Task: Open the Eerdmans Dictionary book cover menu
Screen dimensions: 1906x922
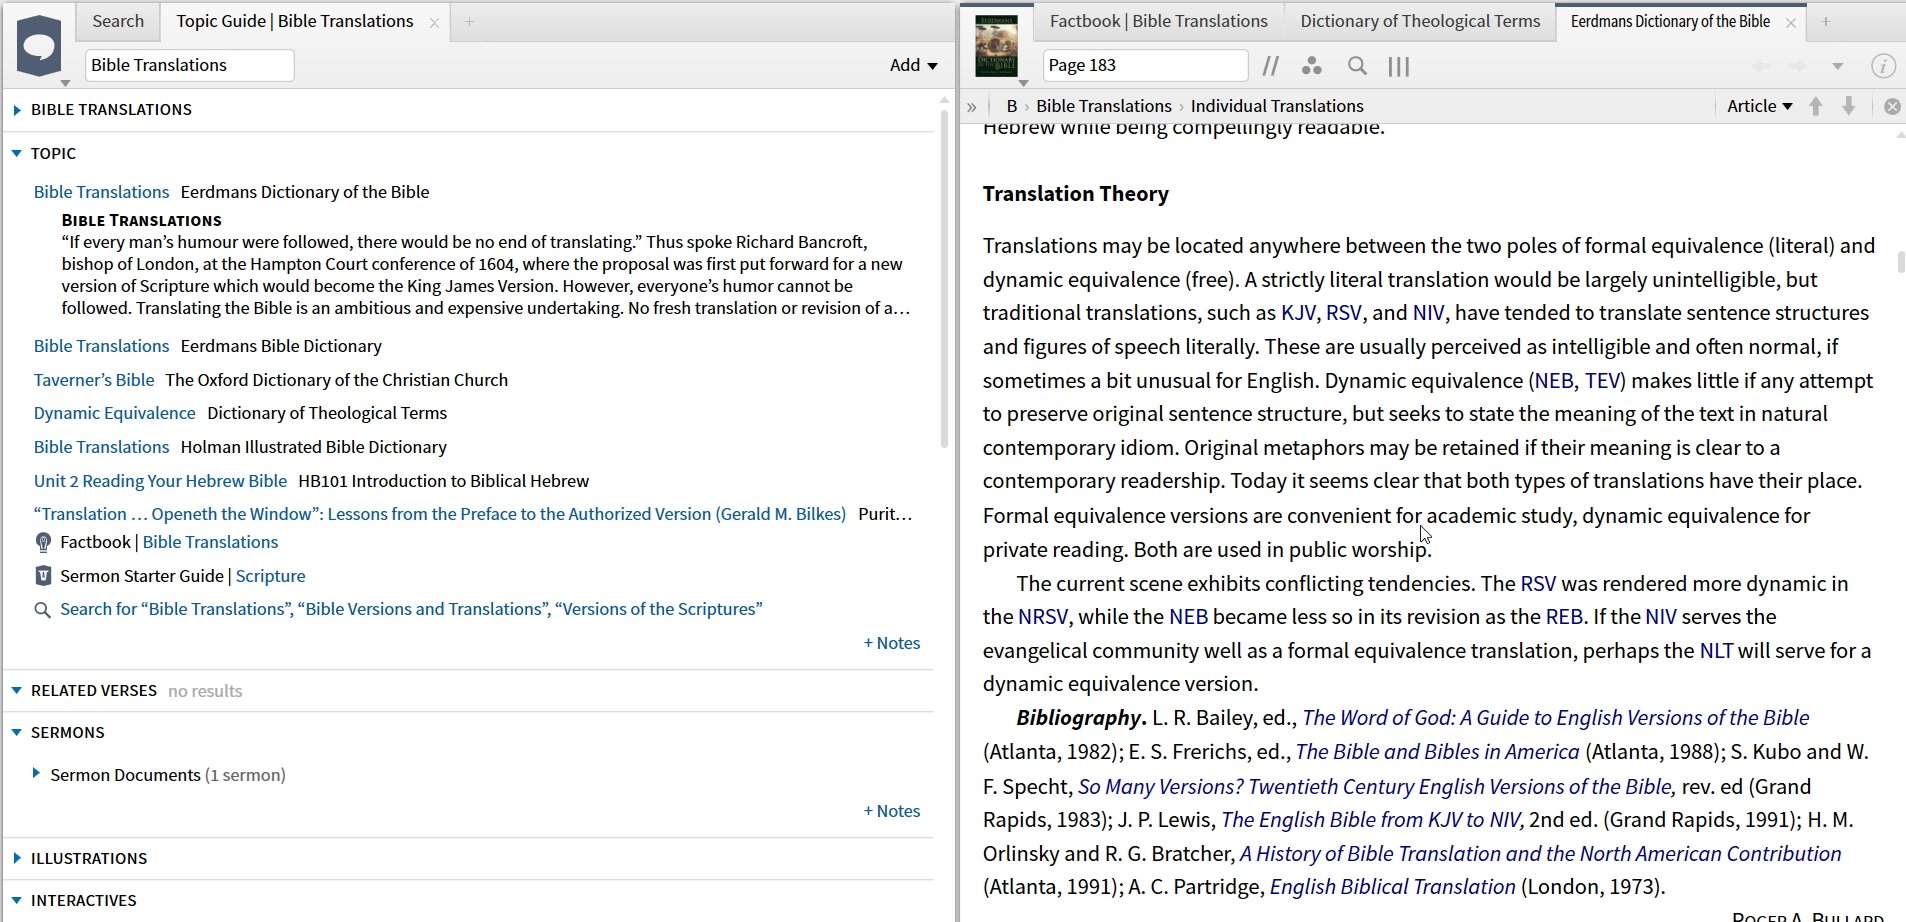Action: (997, 47)
